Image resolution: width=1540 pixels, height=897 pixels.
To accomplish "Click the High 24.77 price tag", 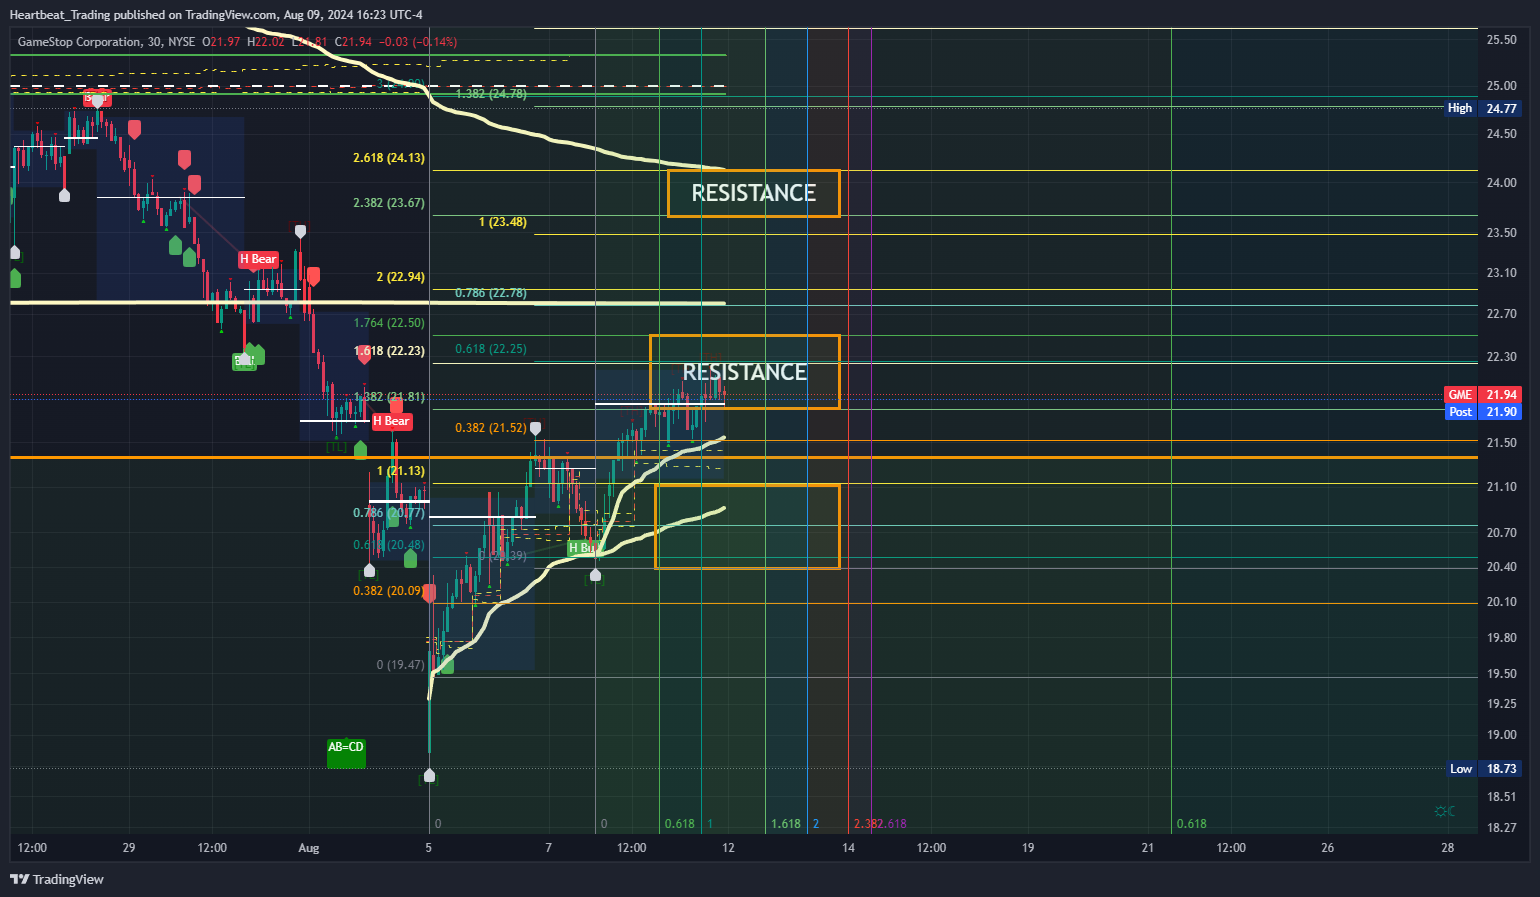I will tap(1483, 108).
